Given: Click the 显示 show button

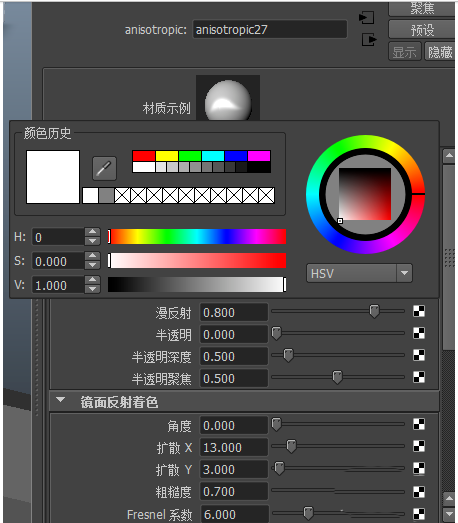Looking at the screenshot, I should click(405, 52).
